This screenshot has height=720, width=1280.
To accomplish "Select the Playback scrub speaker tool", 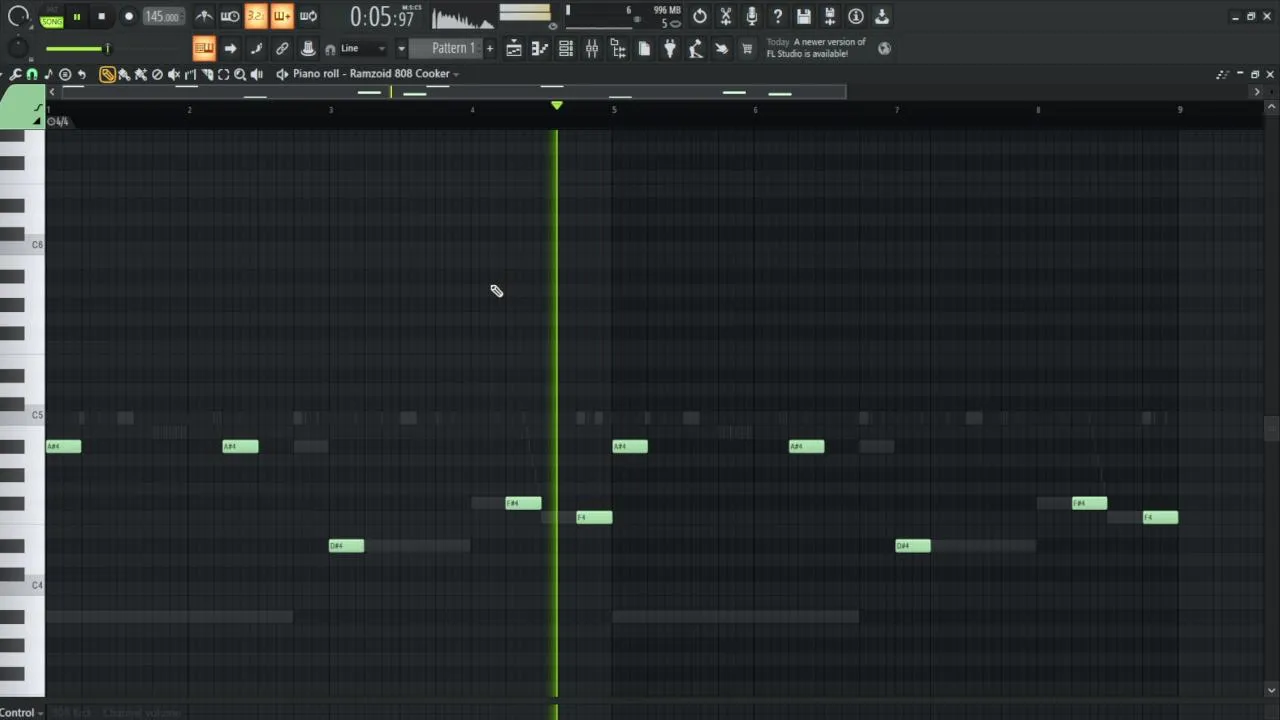I will pyautogui.click(x=257, y=74).
